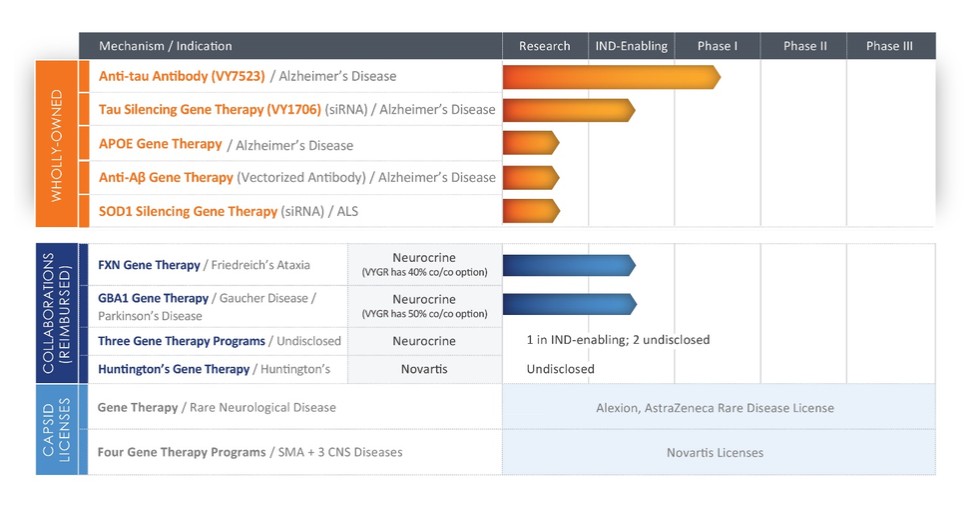Image resolution: width=972 pixels, height=505 pixels.
Task: Click Anti-Aβ Gene Therapy program title
Action: [166, 178]
